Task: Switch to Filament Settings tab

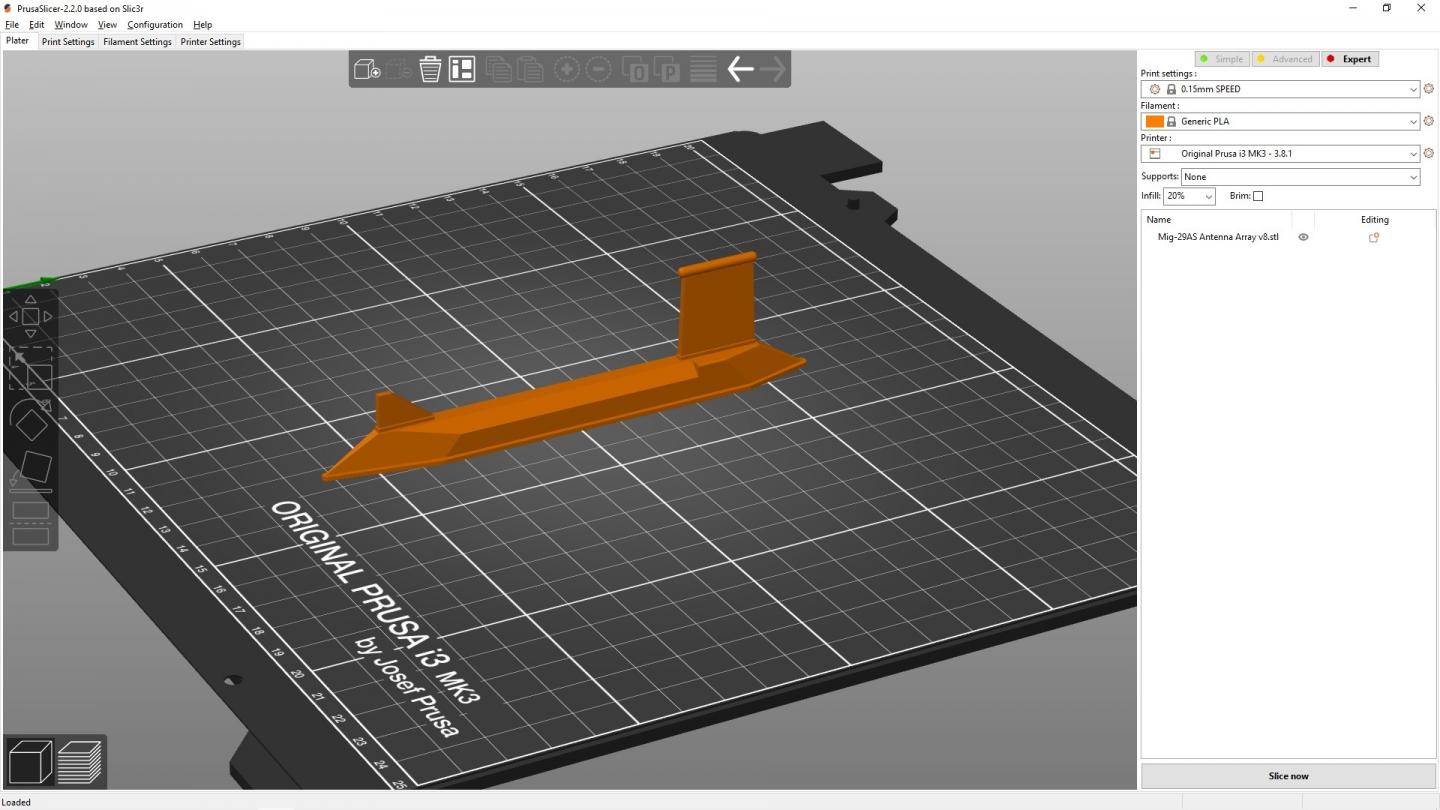Action: (137, 42)
